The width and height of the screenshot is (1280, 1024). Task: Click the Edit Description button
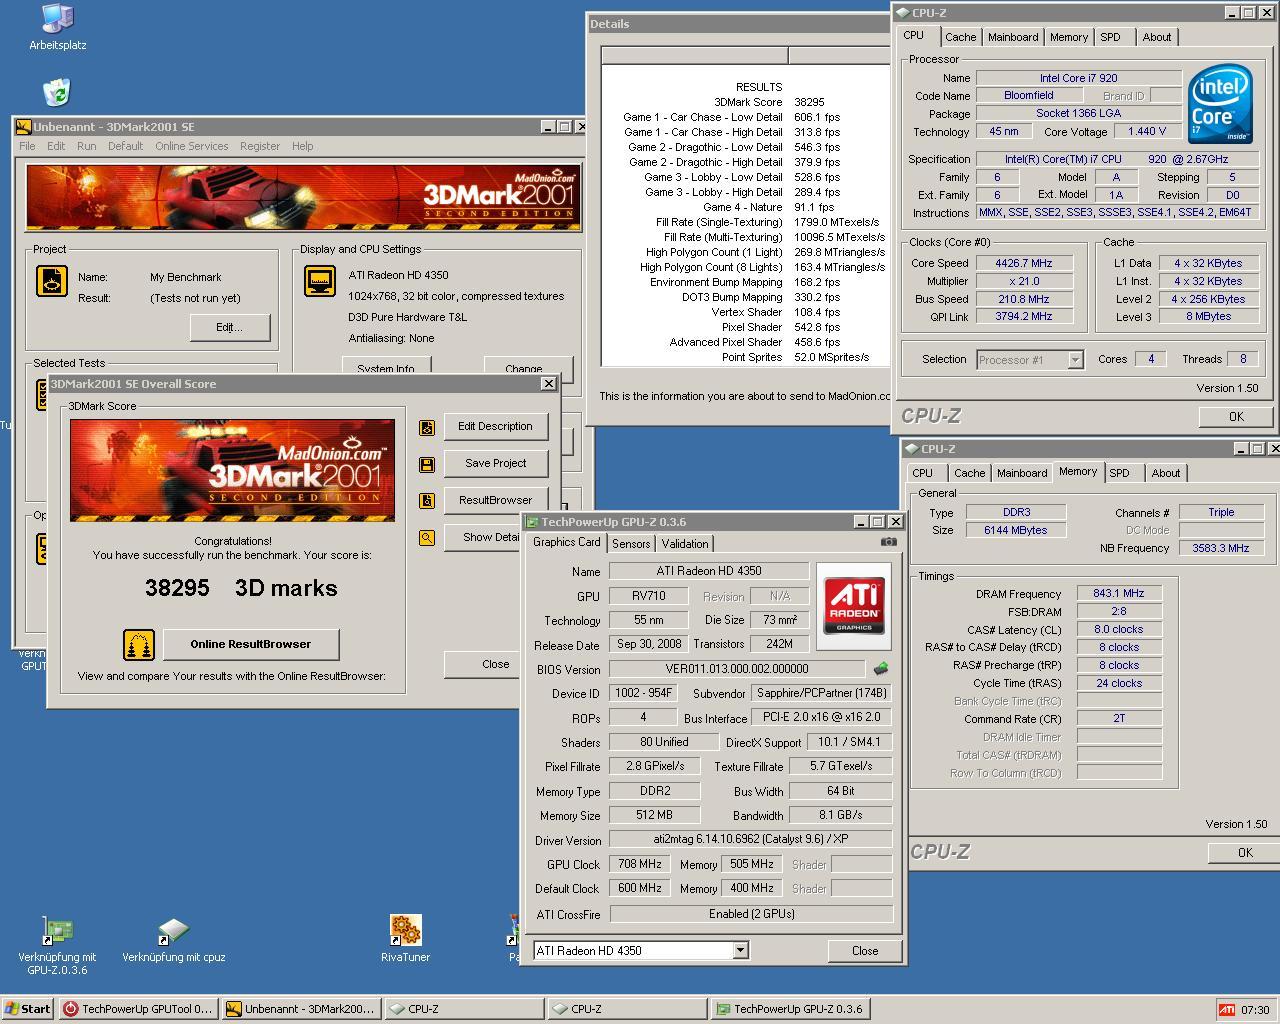point(495,426)
